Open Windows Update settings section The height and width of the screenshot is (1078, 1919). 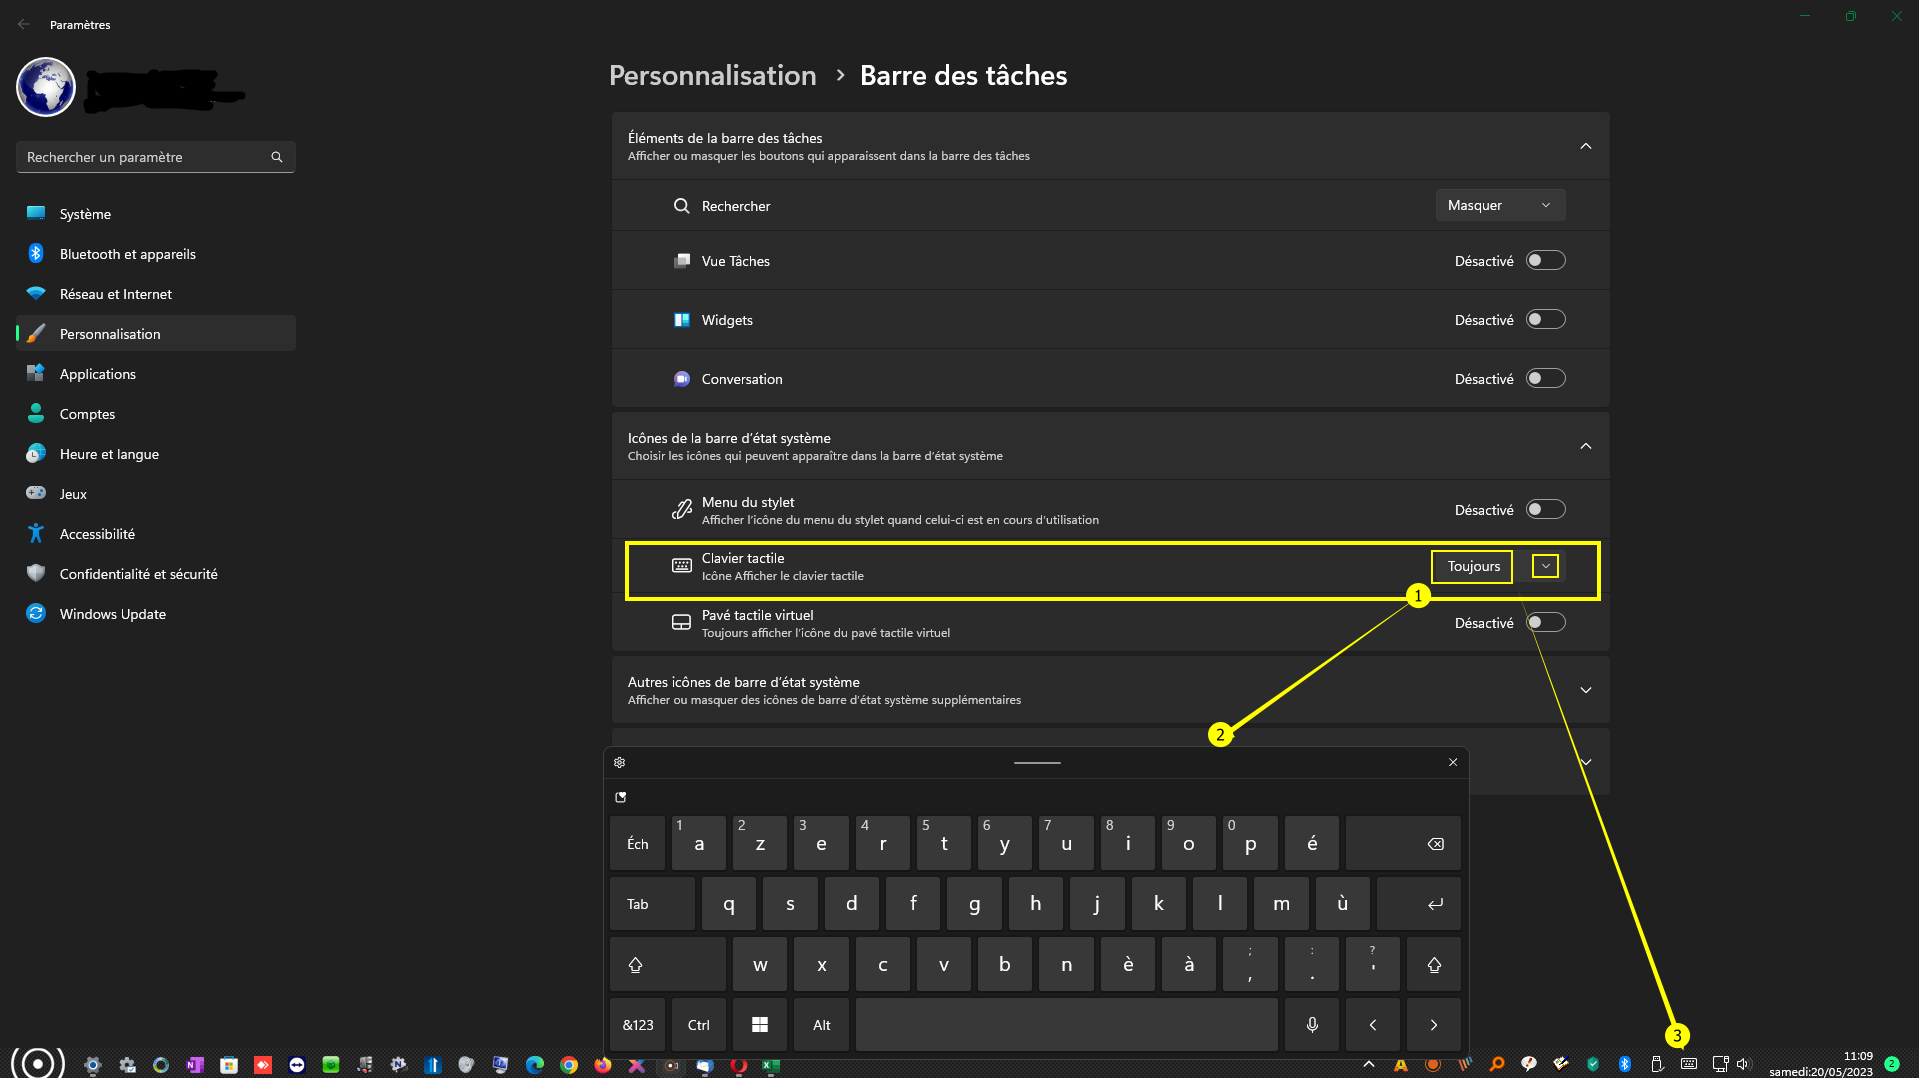point(112,614)
